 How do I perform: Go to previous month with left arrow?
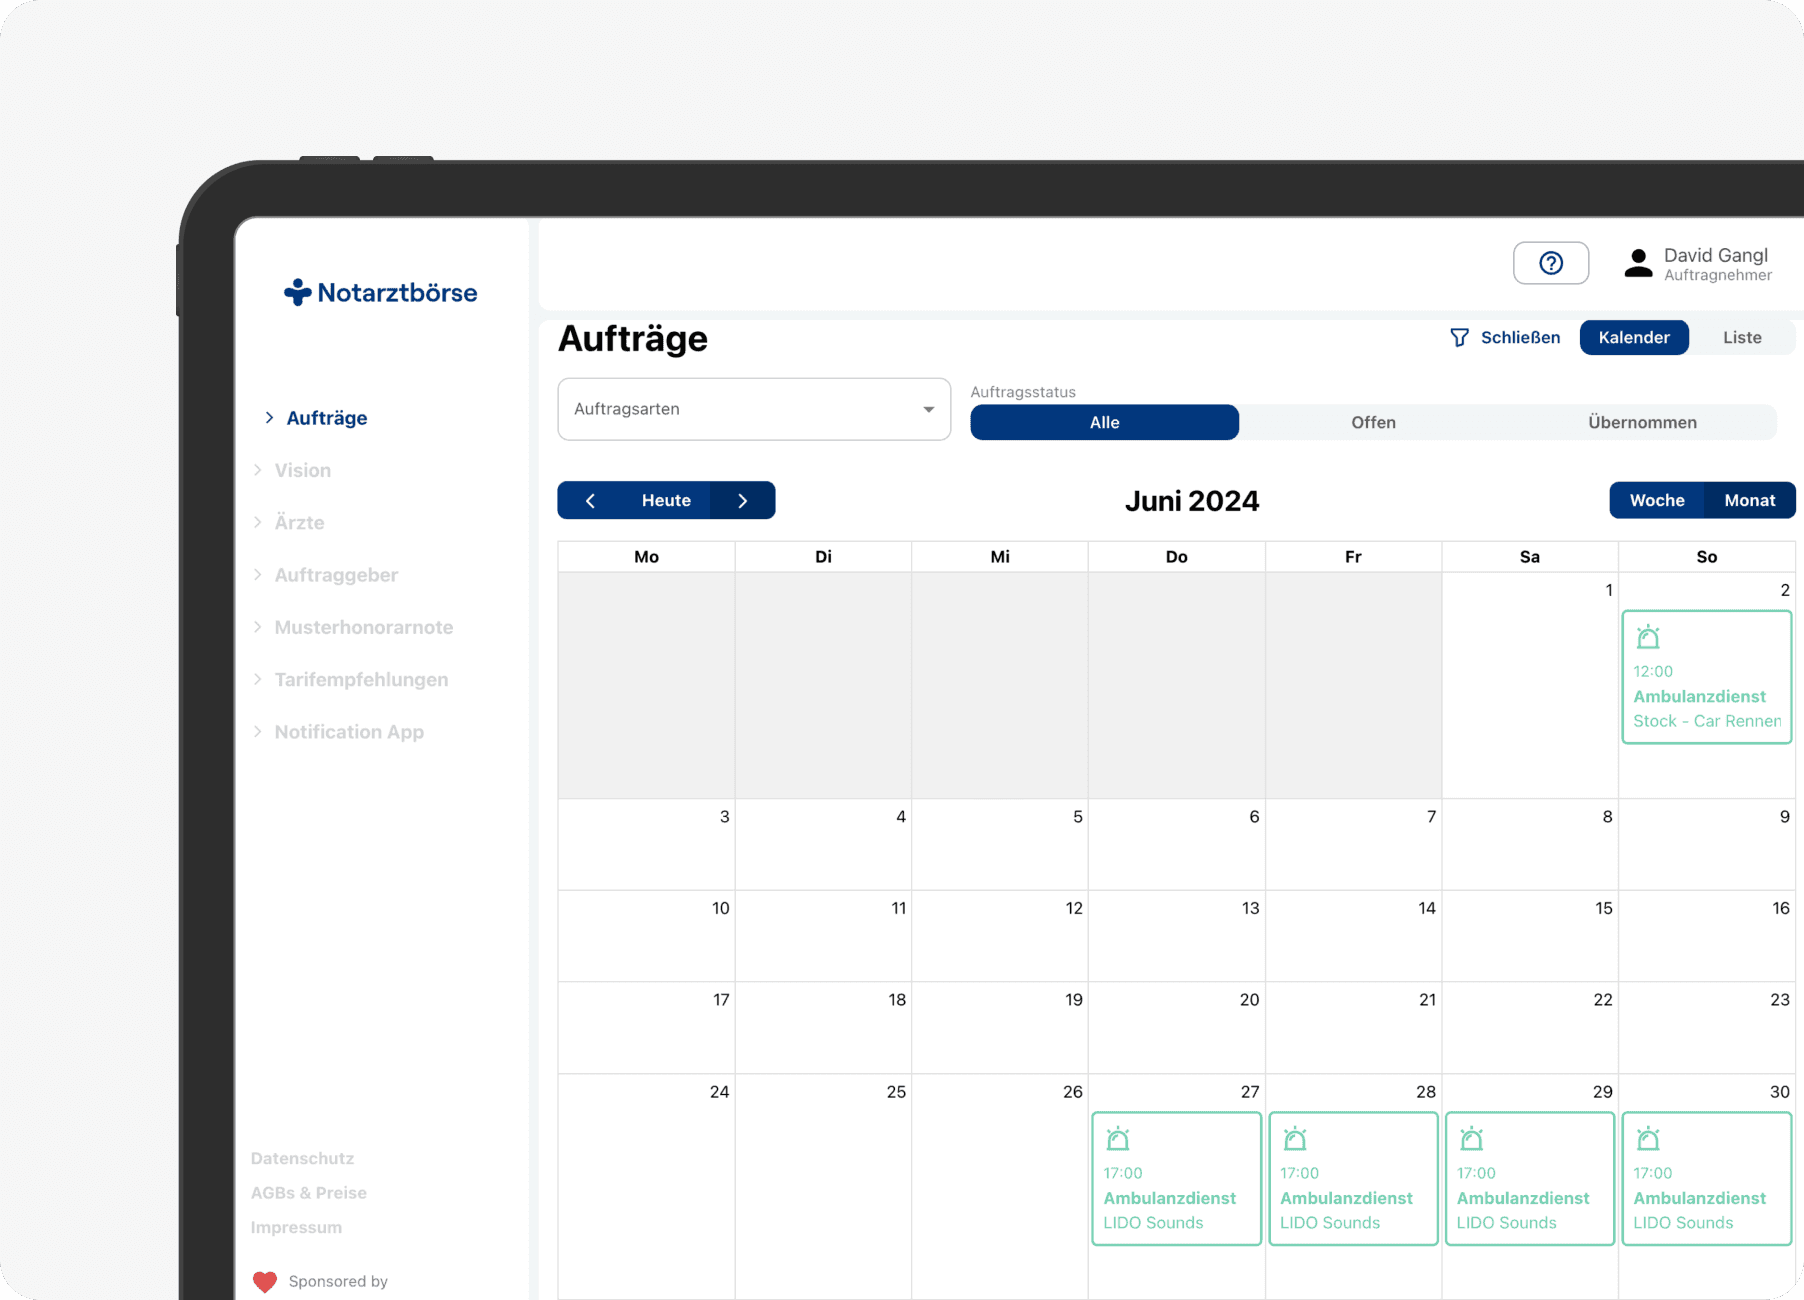click(590, 501)
